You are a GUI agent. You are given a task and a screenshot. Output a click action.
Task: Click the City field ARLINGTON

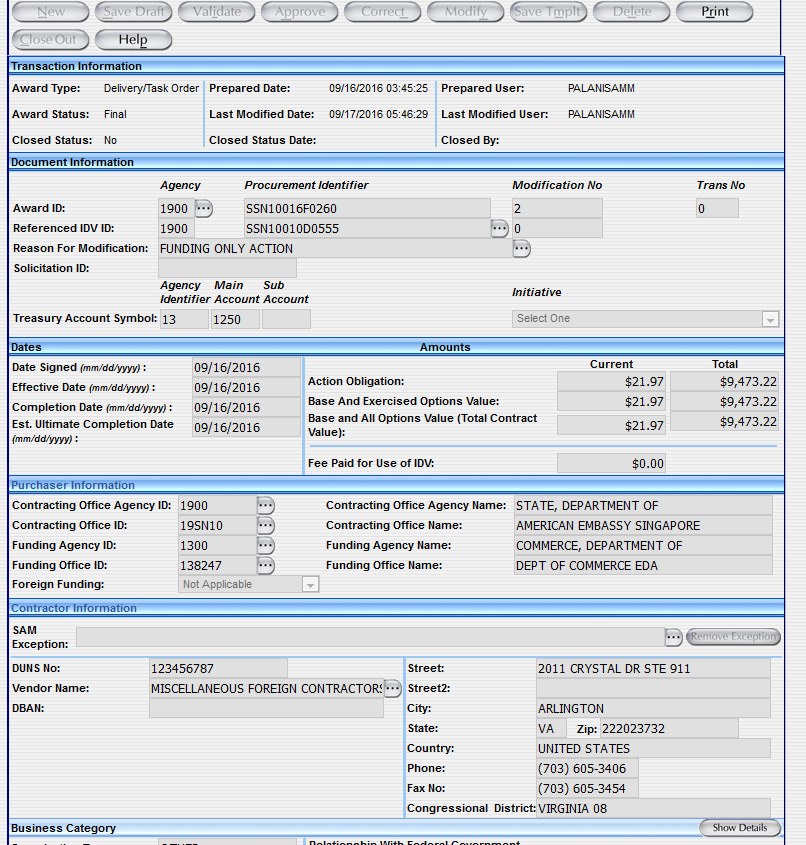coord(654,708)
